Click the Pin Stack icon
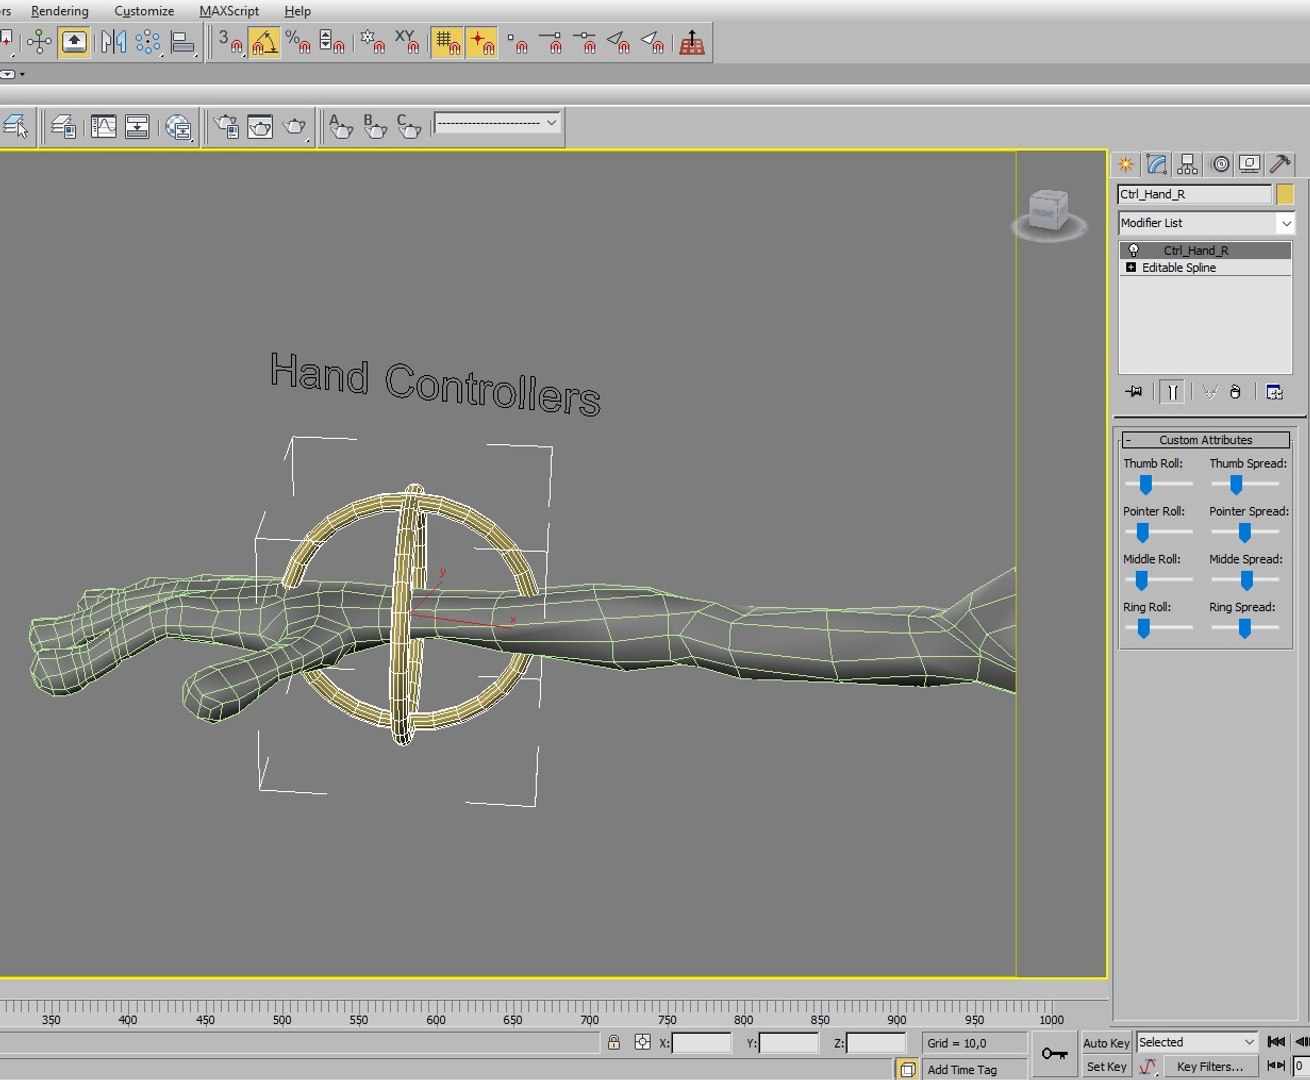The width and height of the screenshot is (1310, 1080). 1134,392
